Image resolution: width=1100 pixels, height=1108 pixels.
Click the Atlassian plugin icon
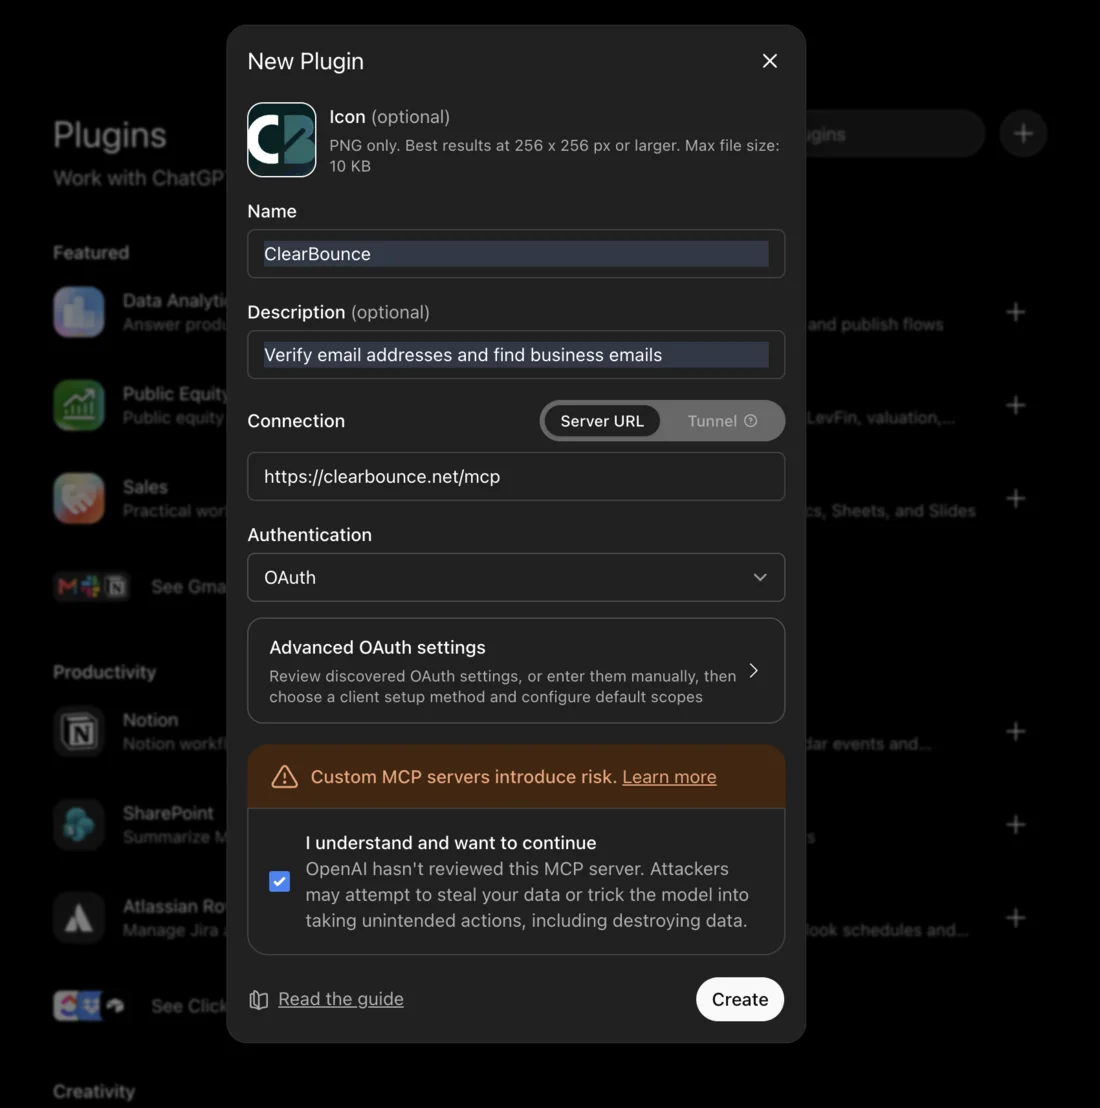click(78, 918)
